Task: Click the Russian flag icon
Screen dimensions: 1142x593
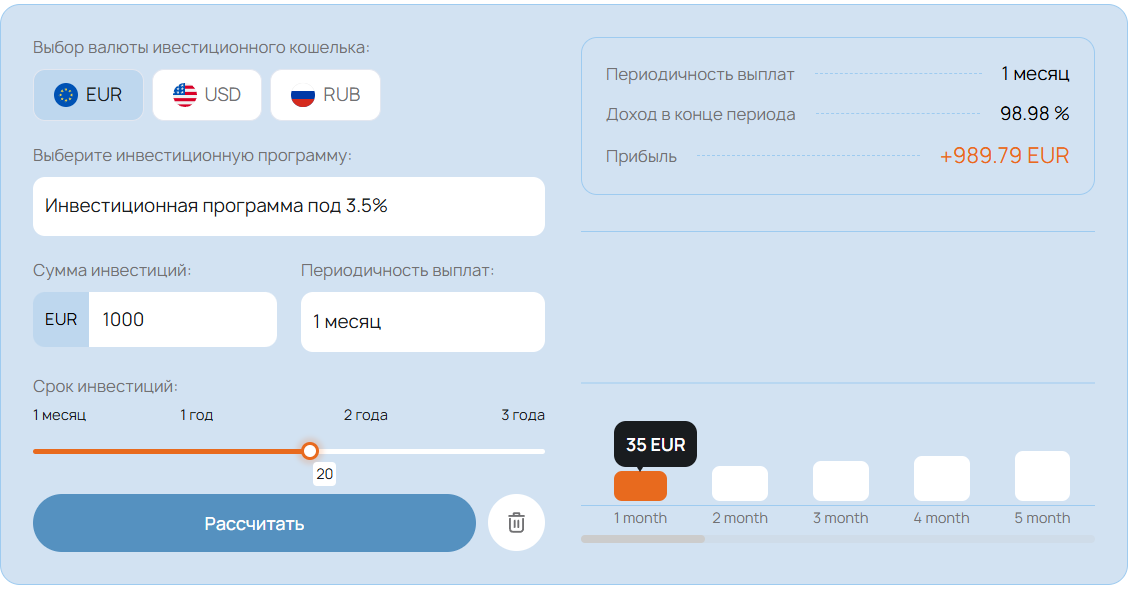Action: point(303,95)
